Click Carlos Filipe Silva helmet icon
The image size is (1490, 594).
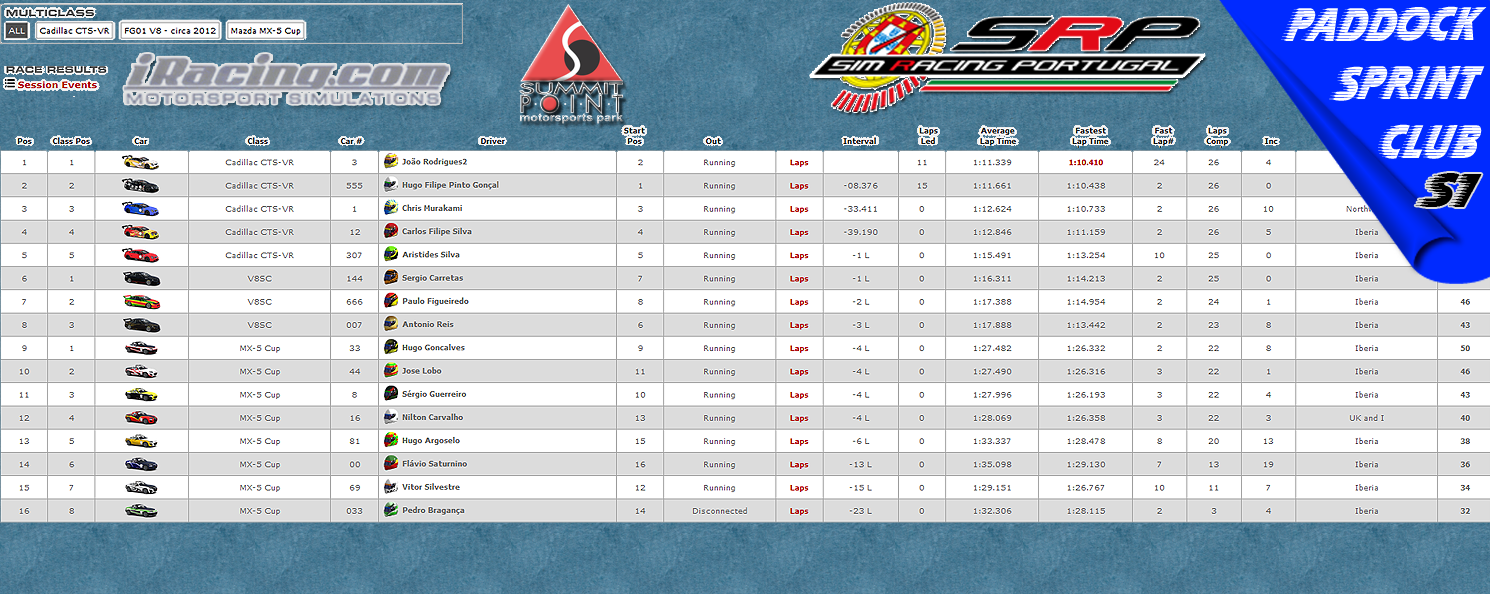[x=391, y=231]
